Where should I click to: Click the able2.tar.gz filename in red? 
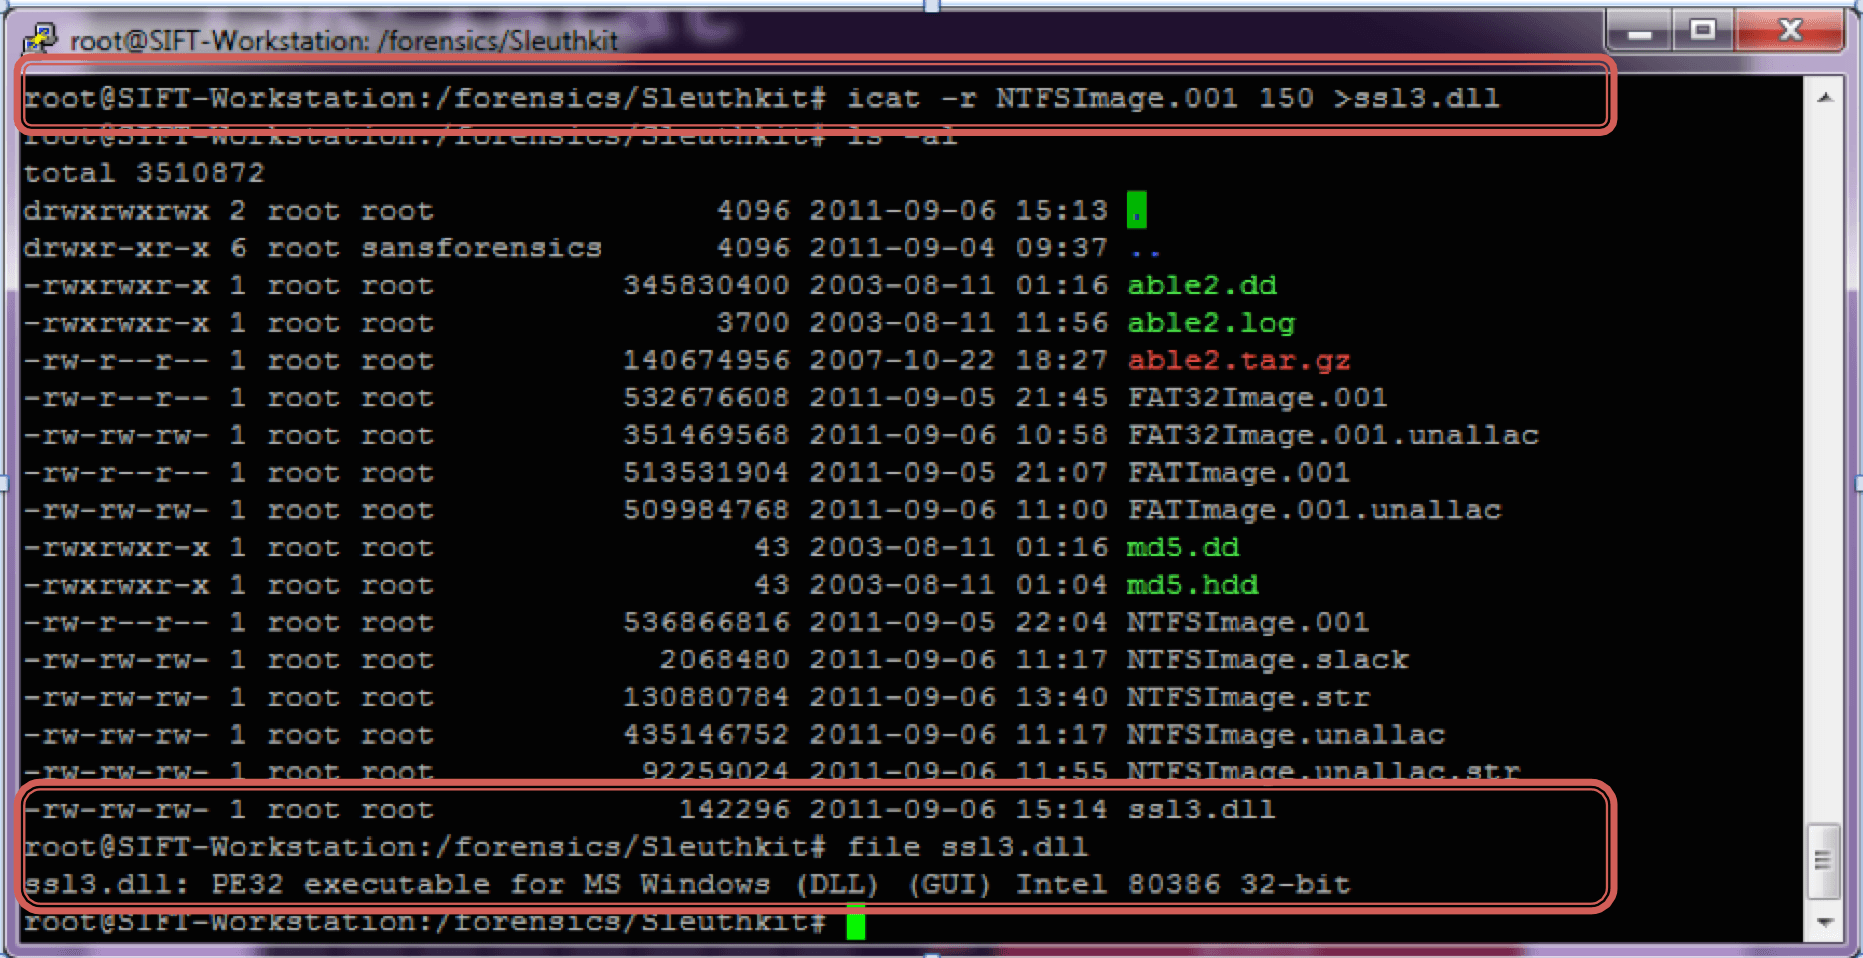click(1238, 361)
